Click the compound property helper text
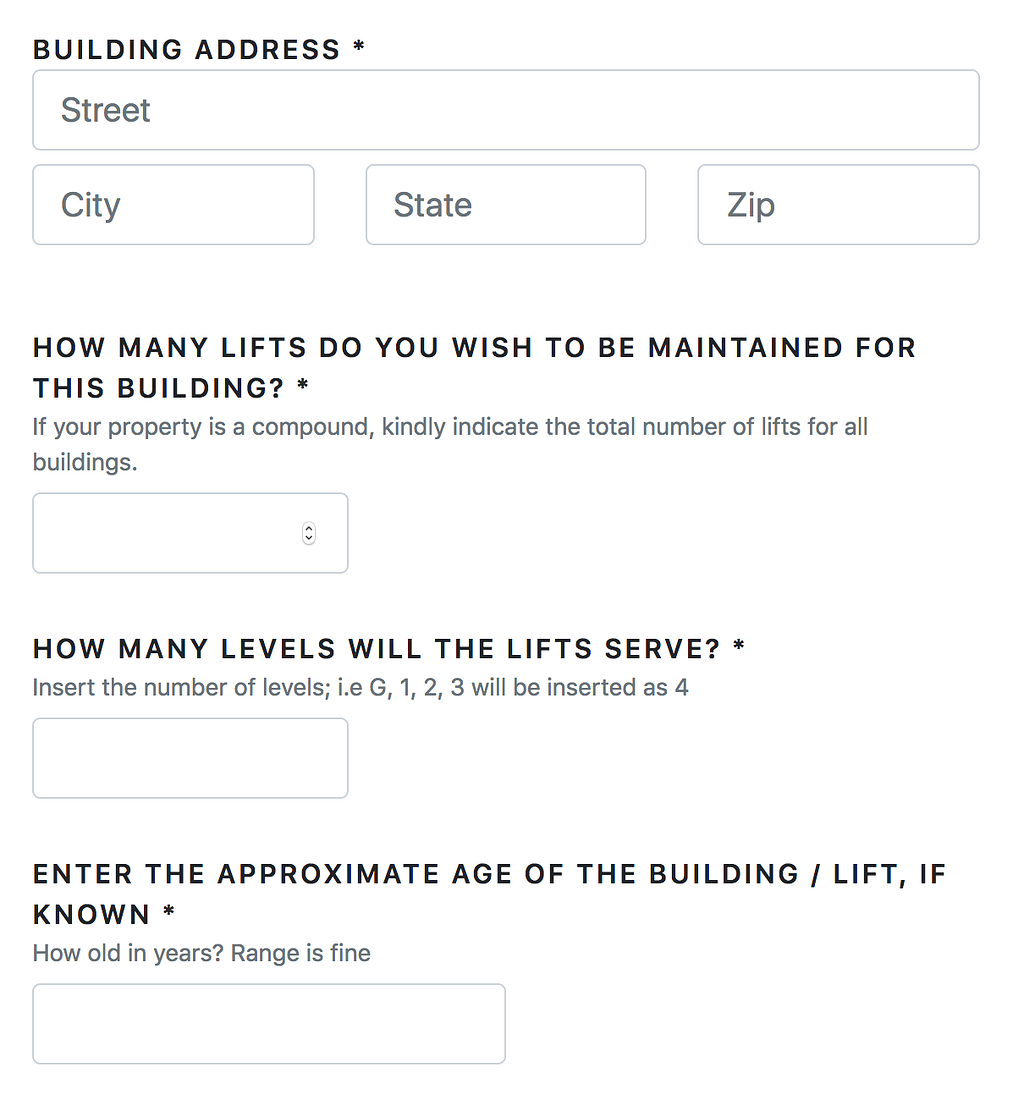 click(449, 428)
